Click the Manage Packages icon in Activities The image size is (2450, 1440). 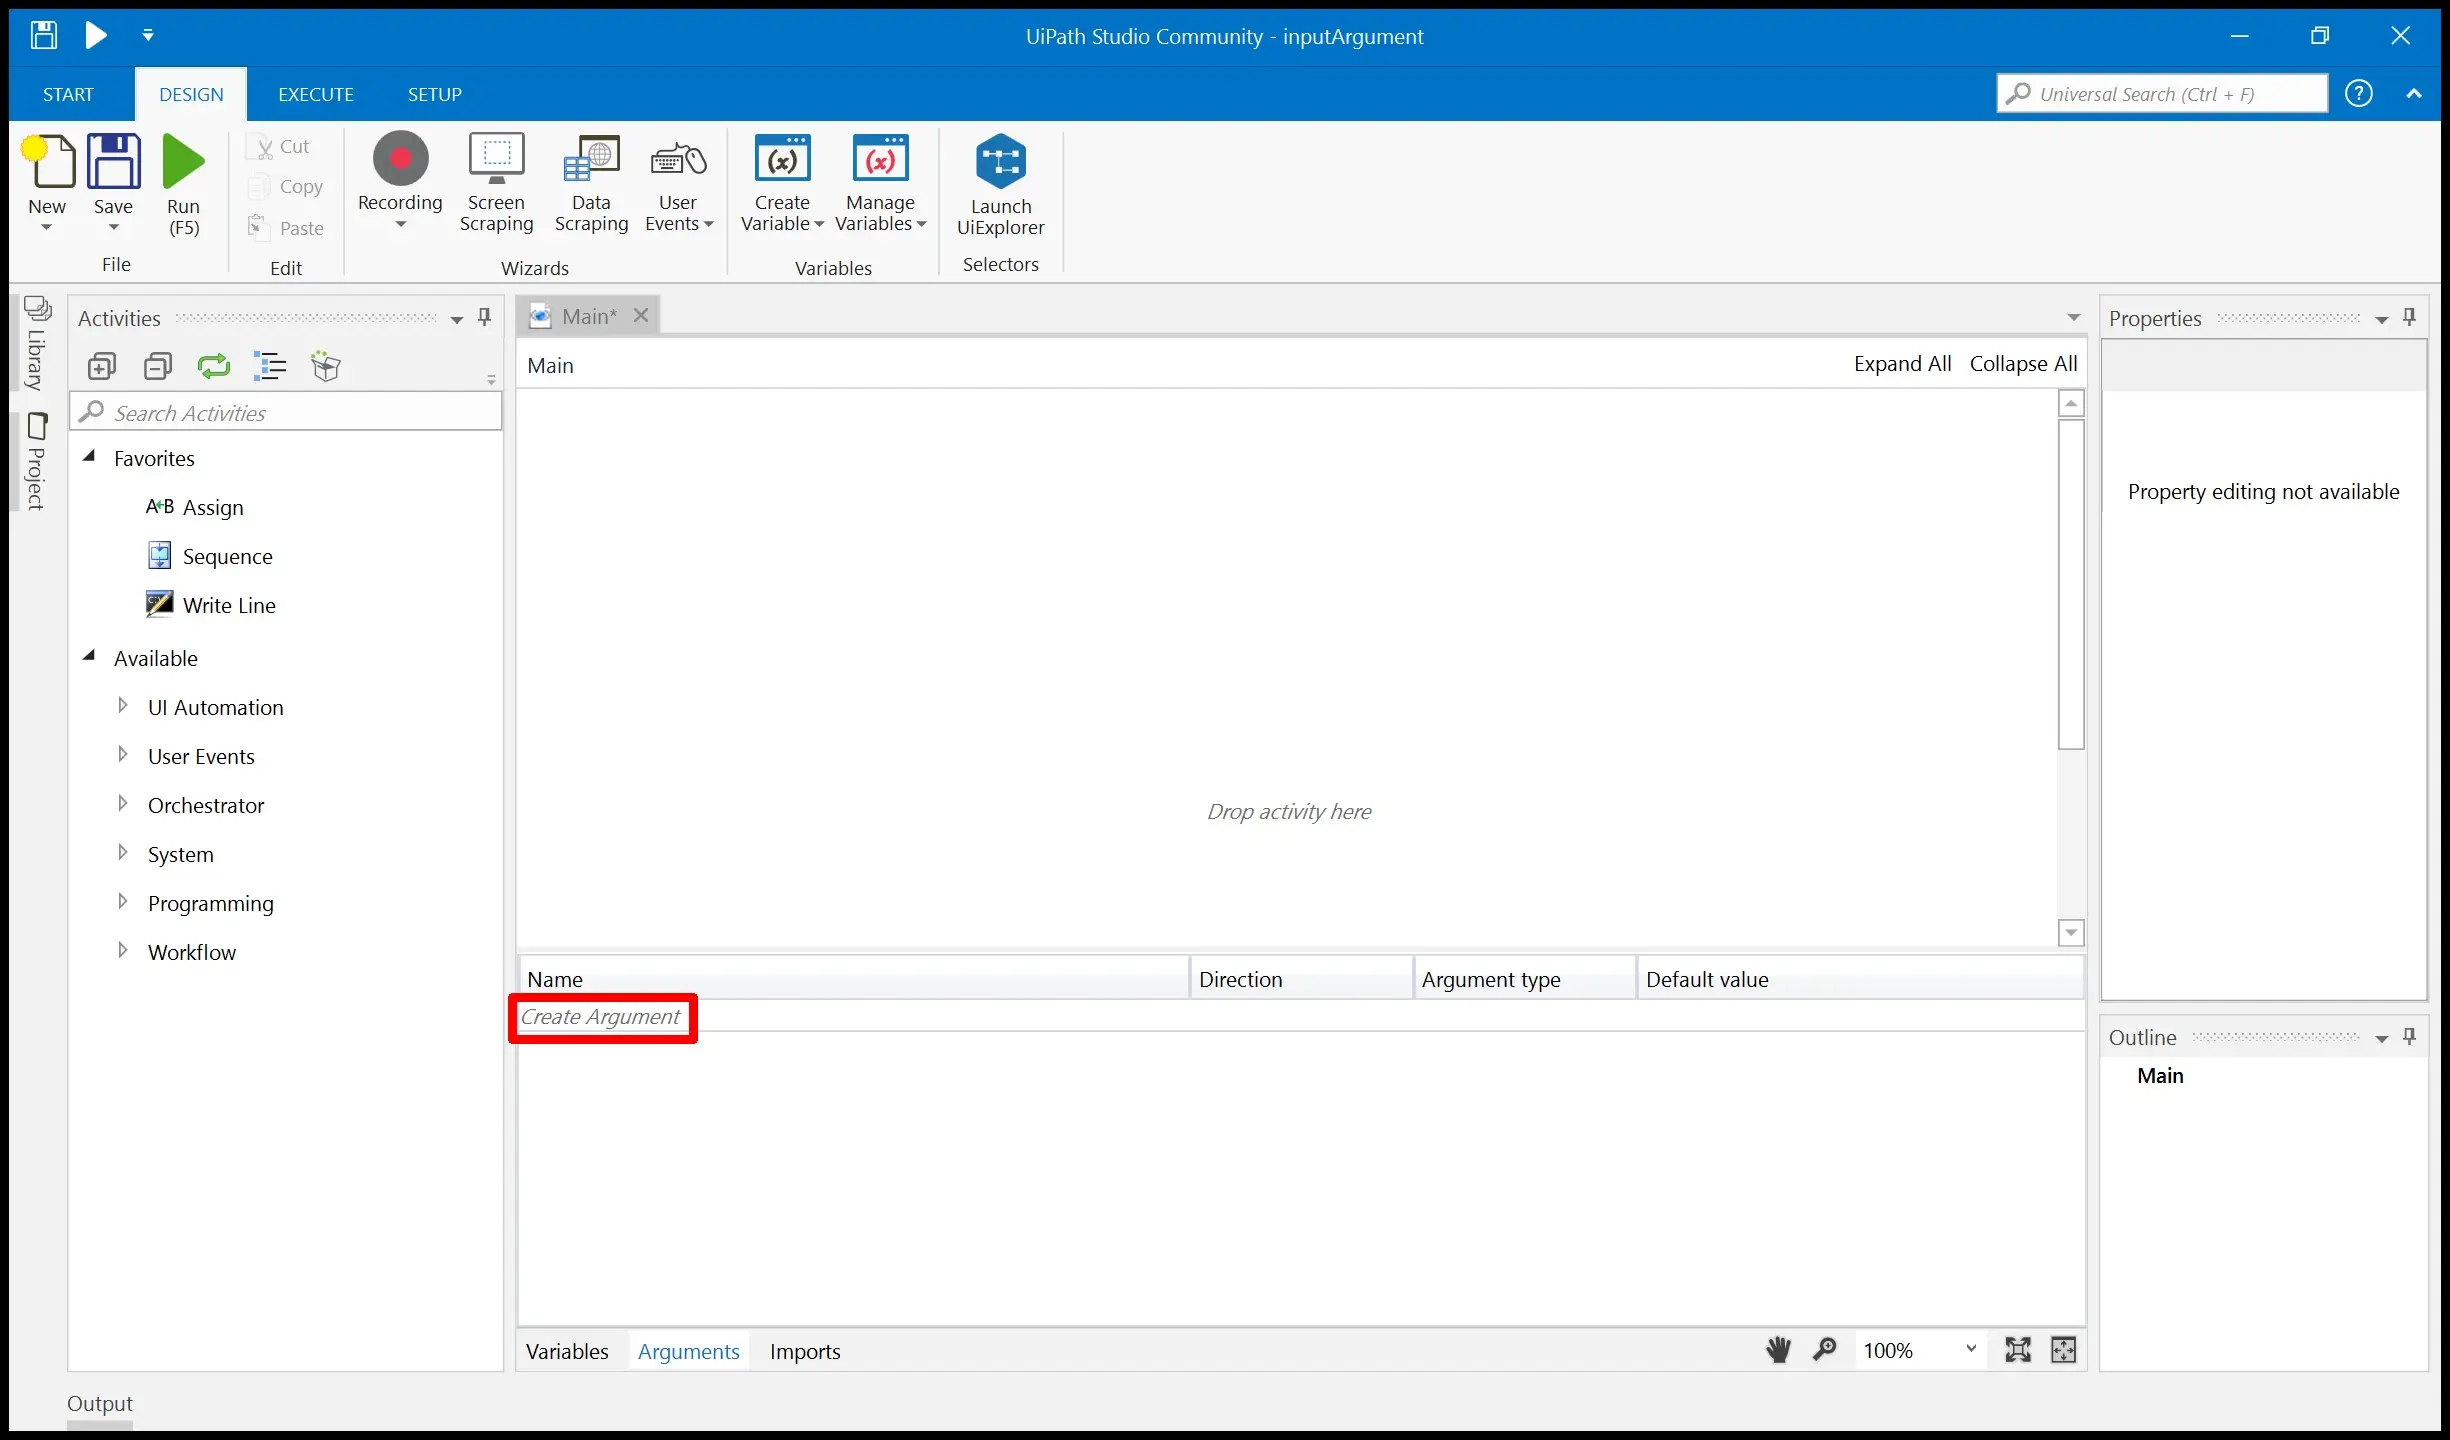click(x=326, y=366)
